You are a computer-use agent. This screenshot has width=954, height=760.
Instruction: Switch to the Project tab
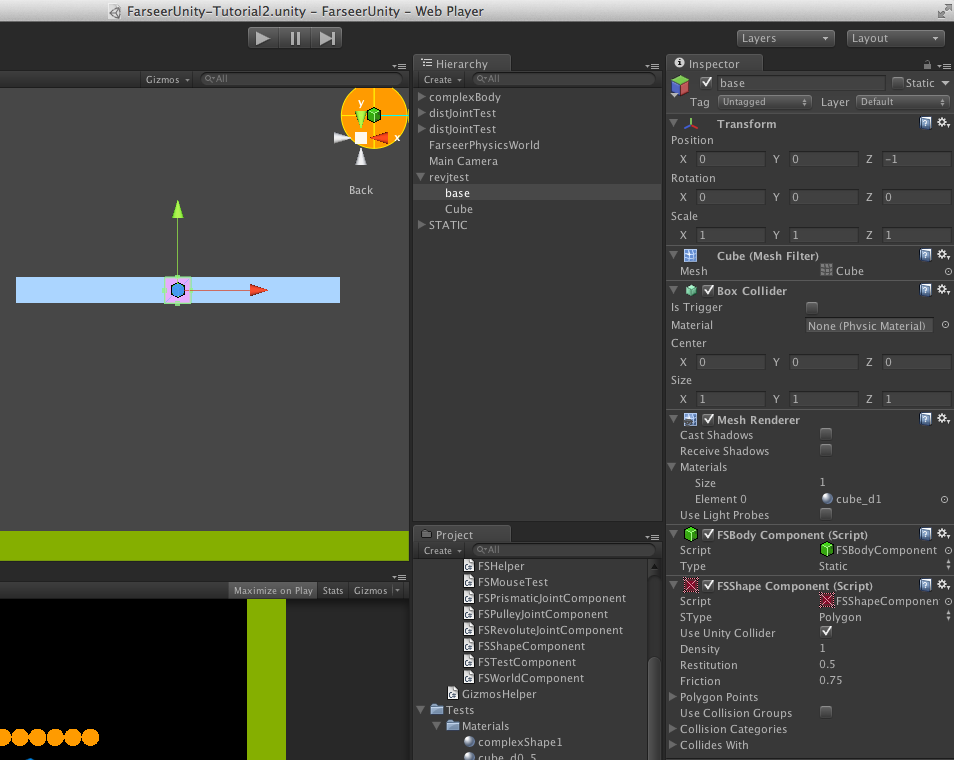462,535
